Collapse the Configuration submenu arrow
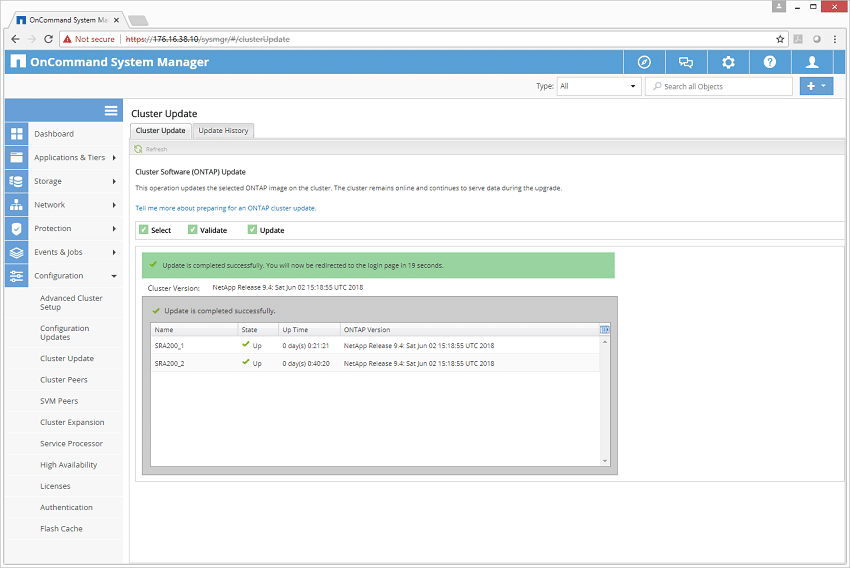The image size is (850, 568). (114, 276)
